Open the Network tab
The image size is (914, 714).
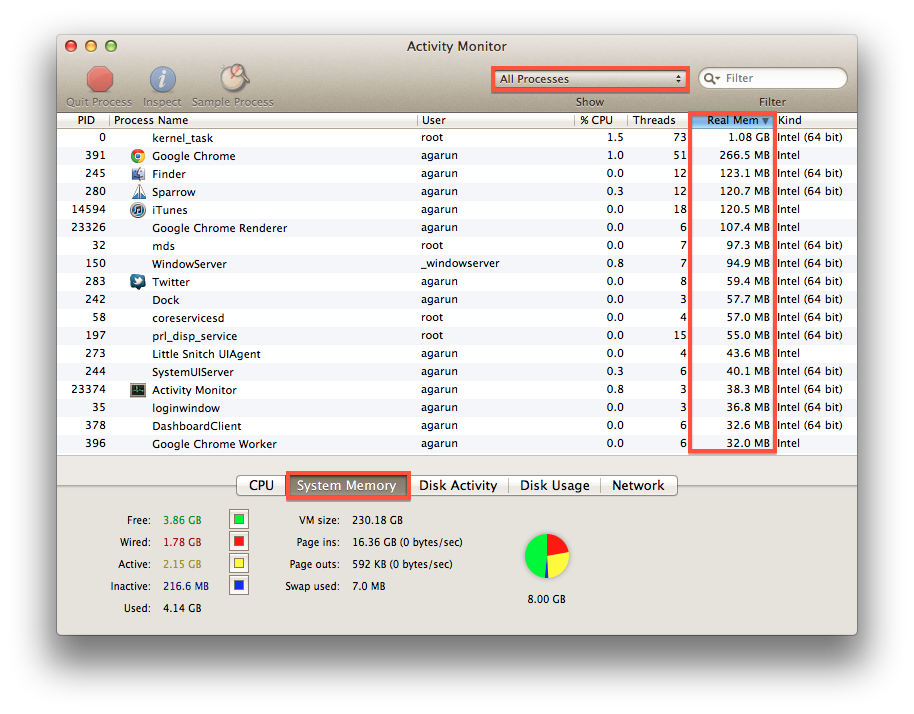pos(638,486)
